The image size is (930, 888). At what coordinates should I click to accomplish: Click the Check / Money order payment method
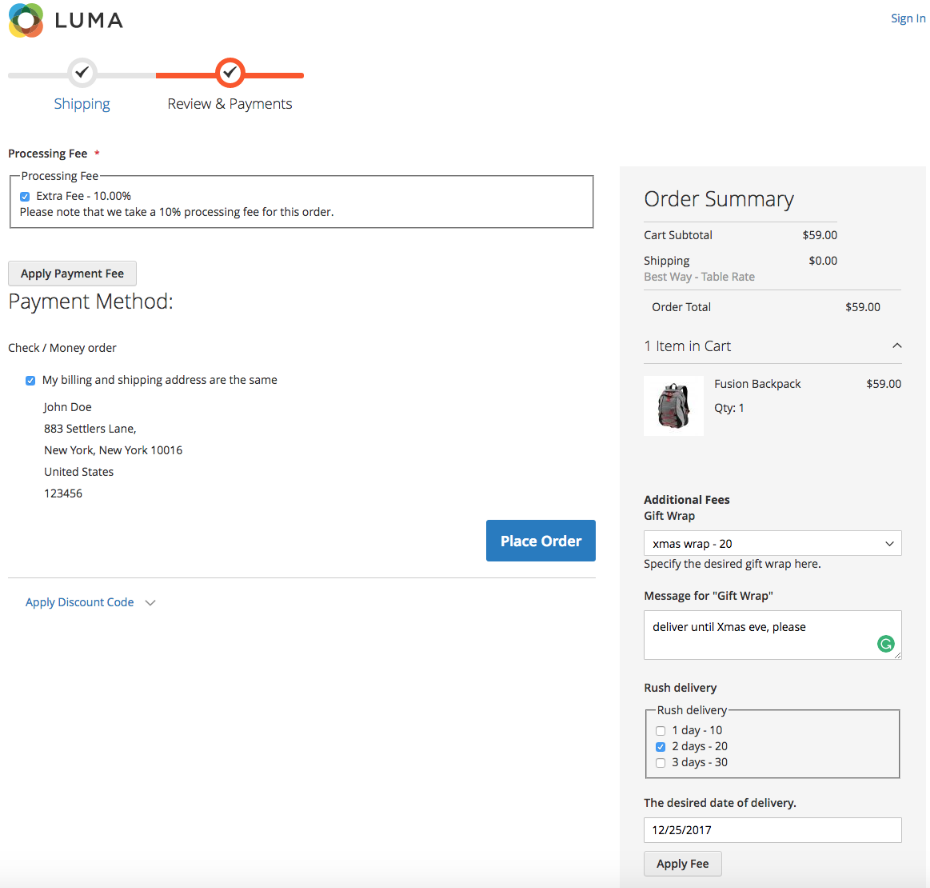coord(62,348)
